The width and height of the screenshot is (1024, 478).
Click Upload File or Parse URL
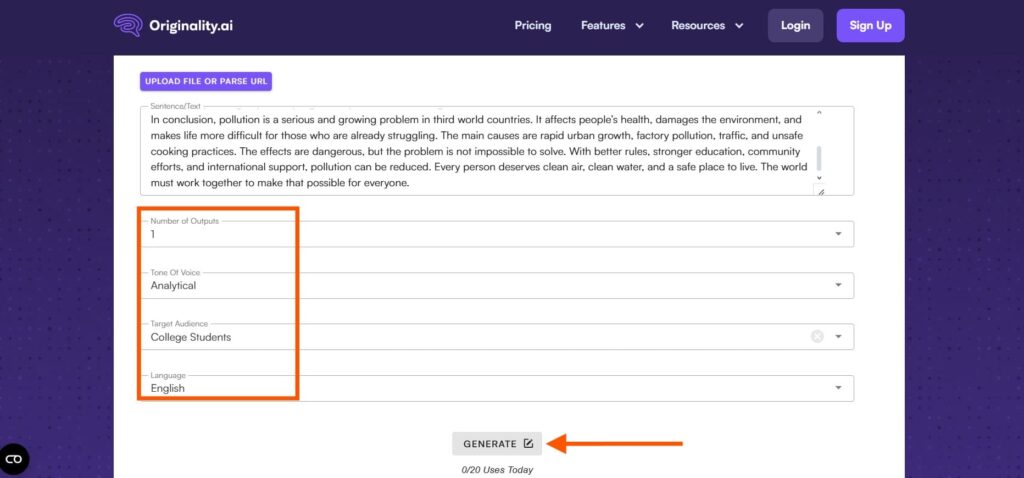(206, 81)
